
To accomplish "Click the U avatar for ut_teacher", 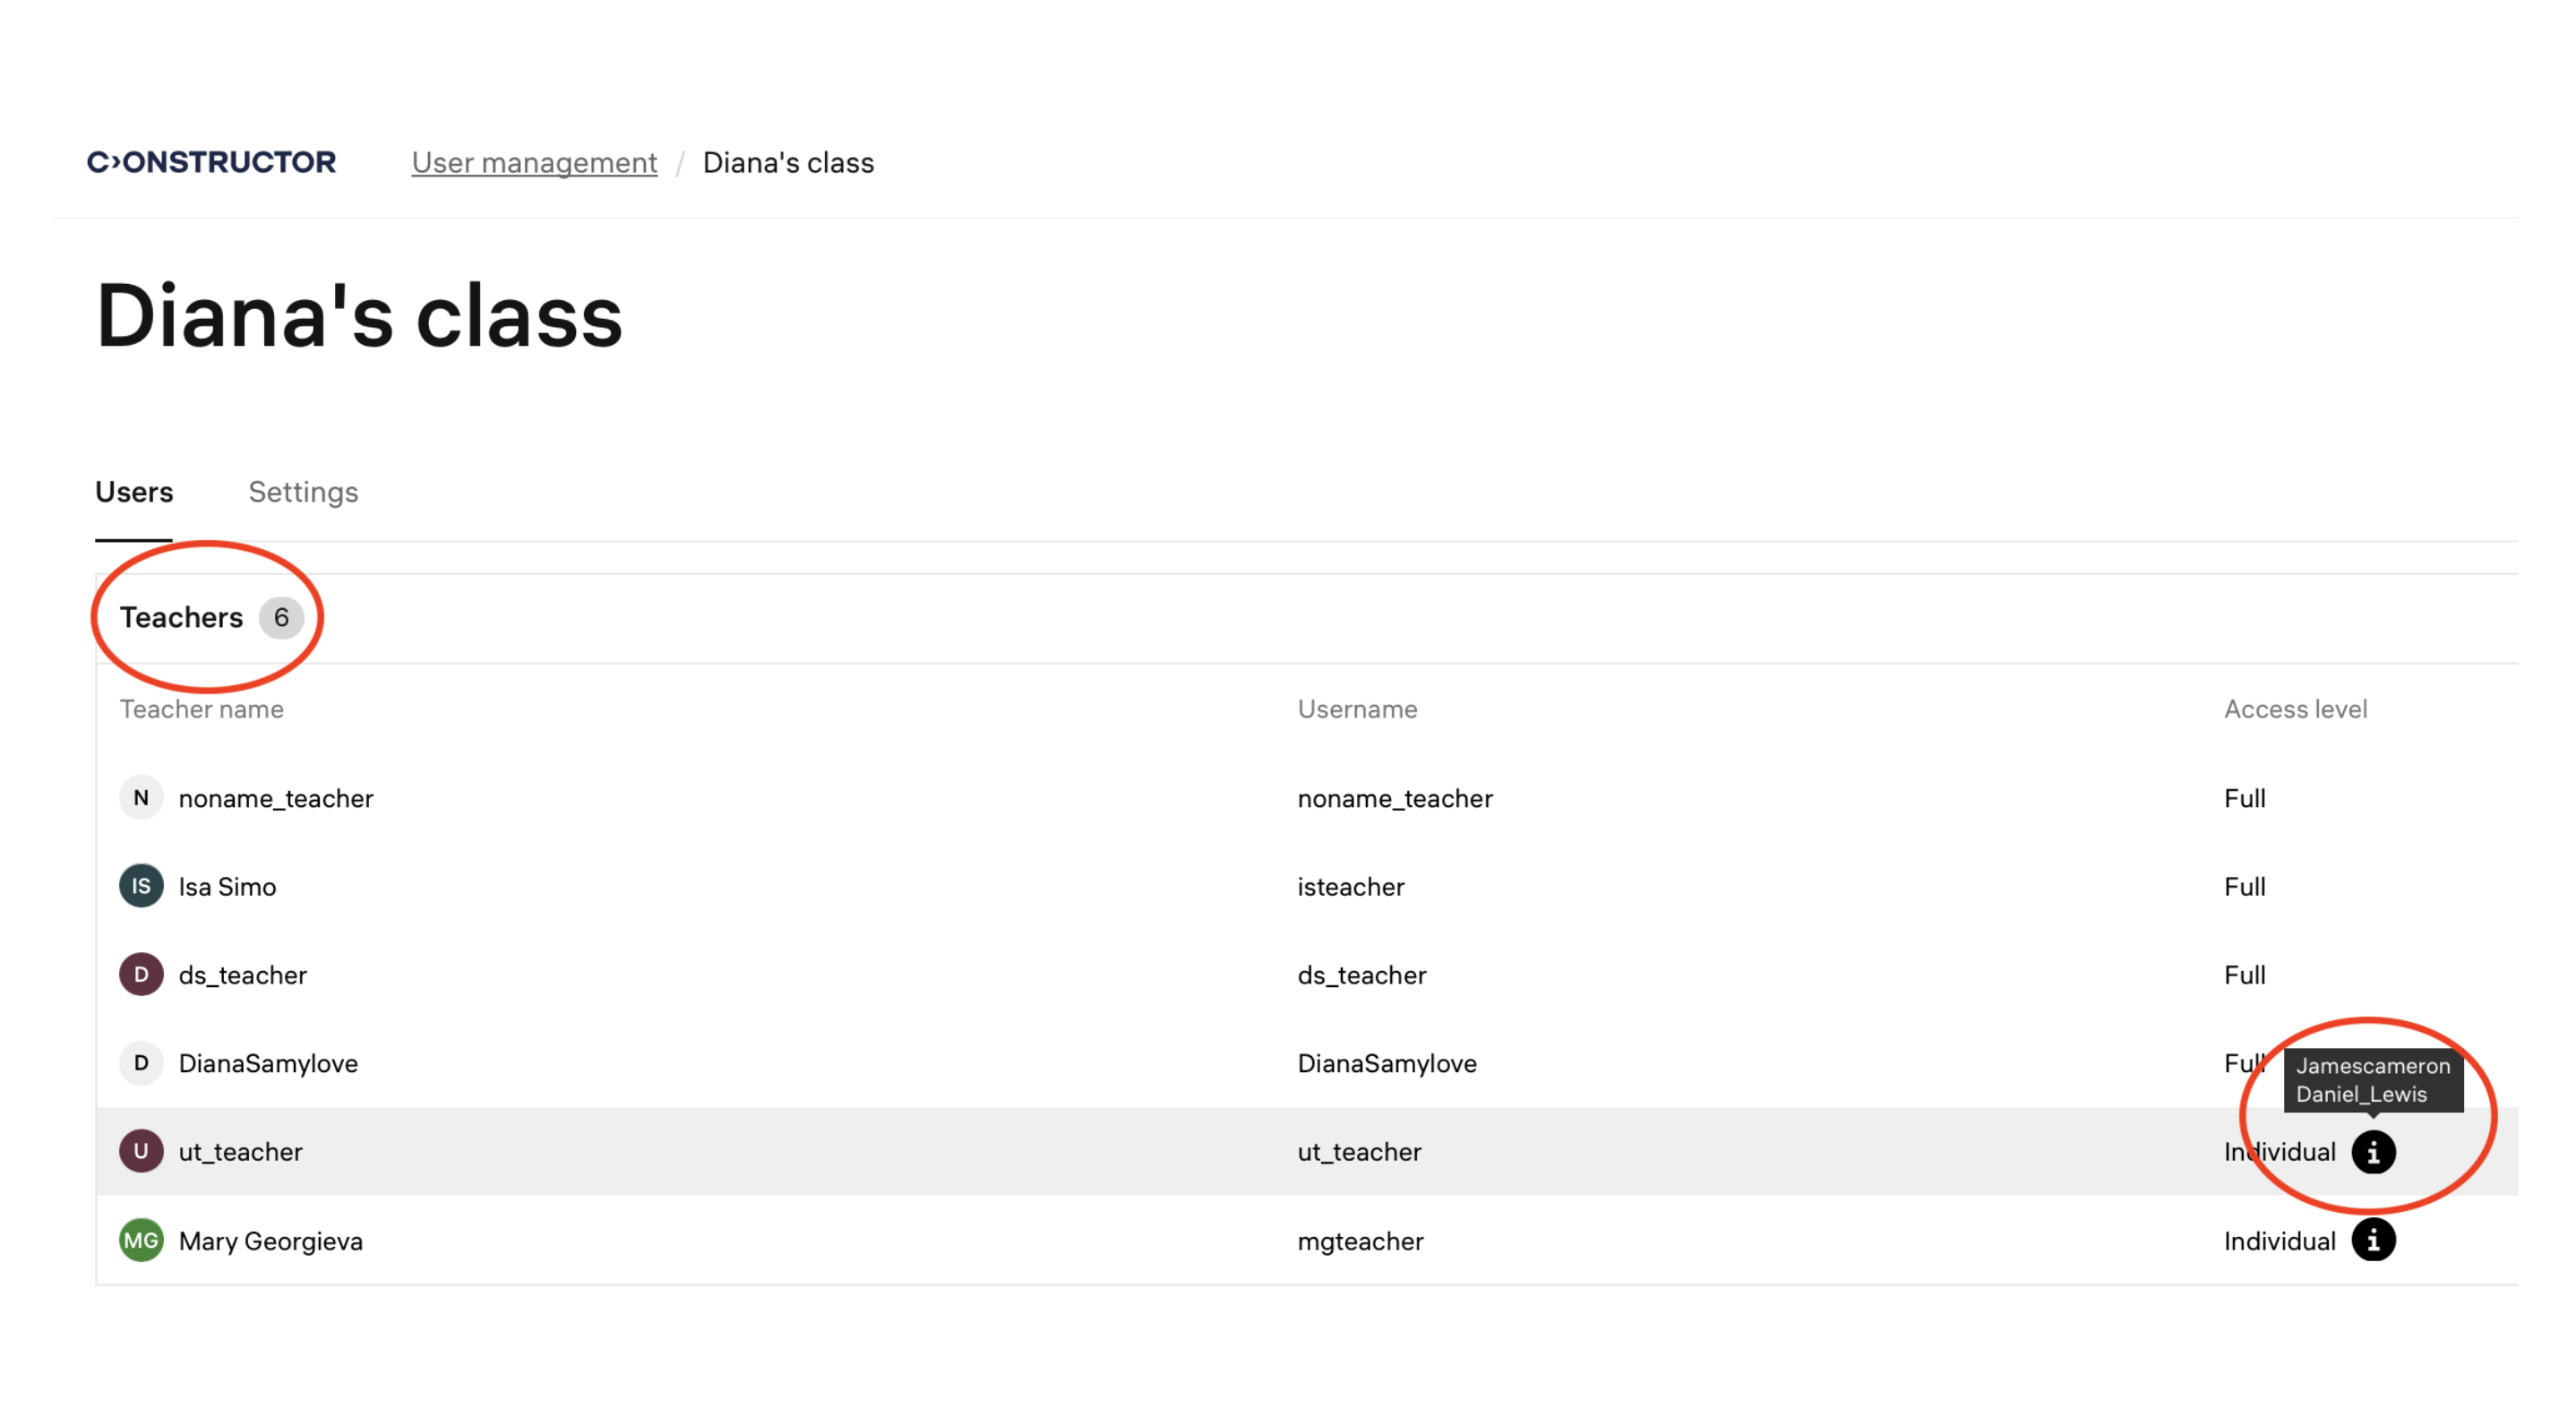I will (141, 1151).
